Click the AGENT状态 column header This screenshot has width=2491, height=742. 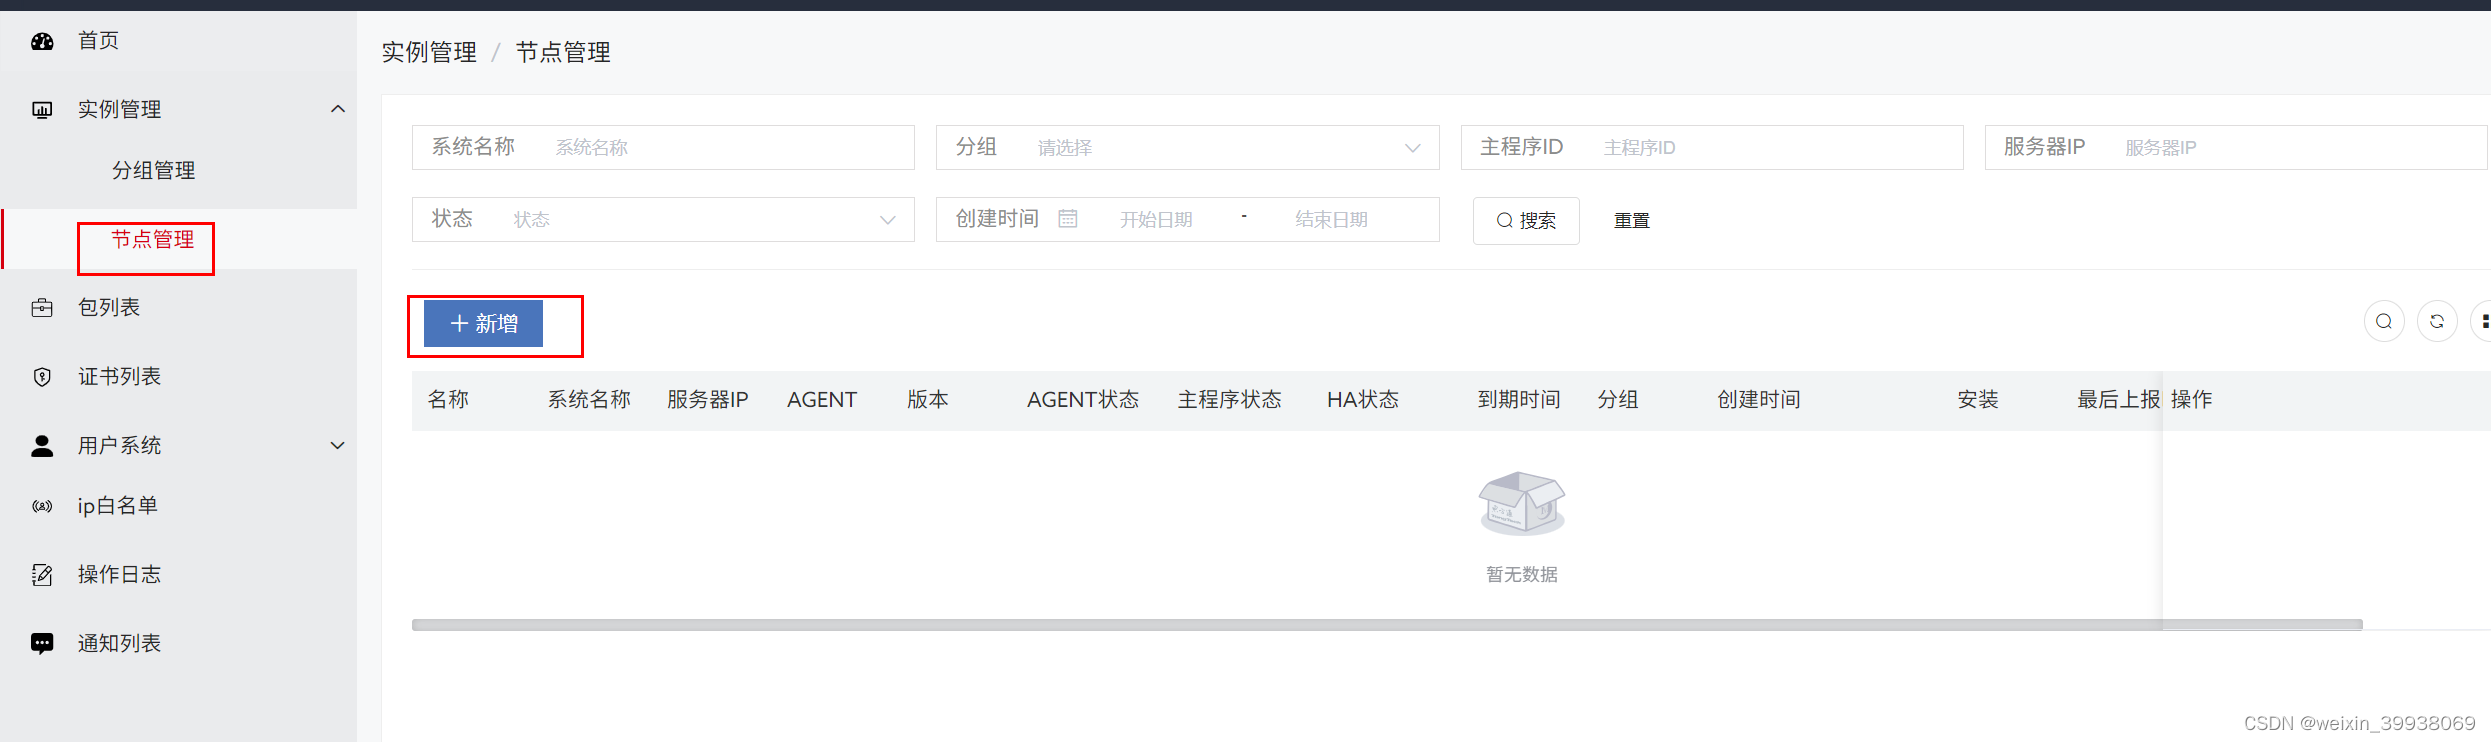click(x=1083, y=400)
